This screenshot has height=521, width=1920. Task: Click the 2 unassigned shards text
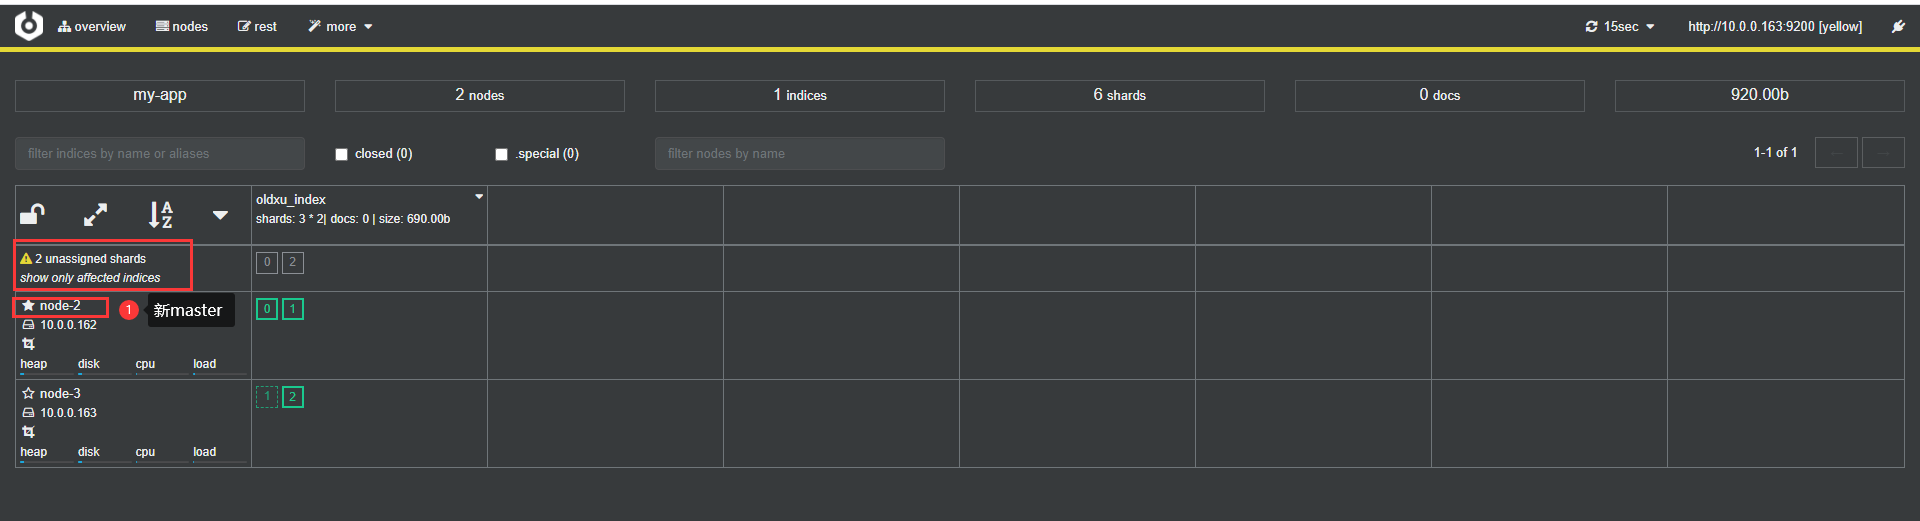point(90,259)
